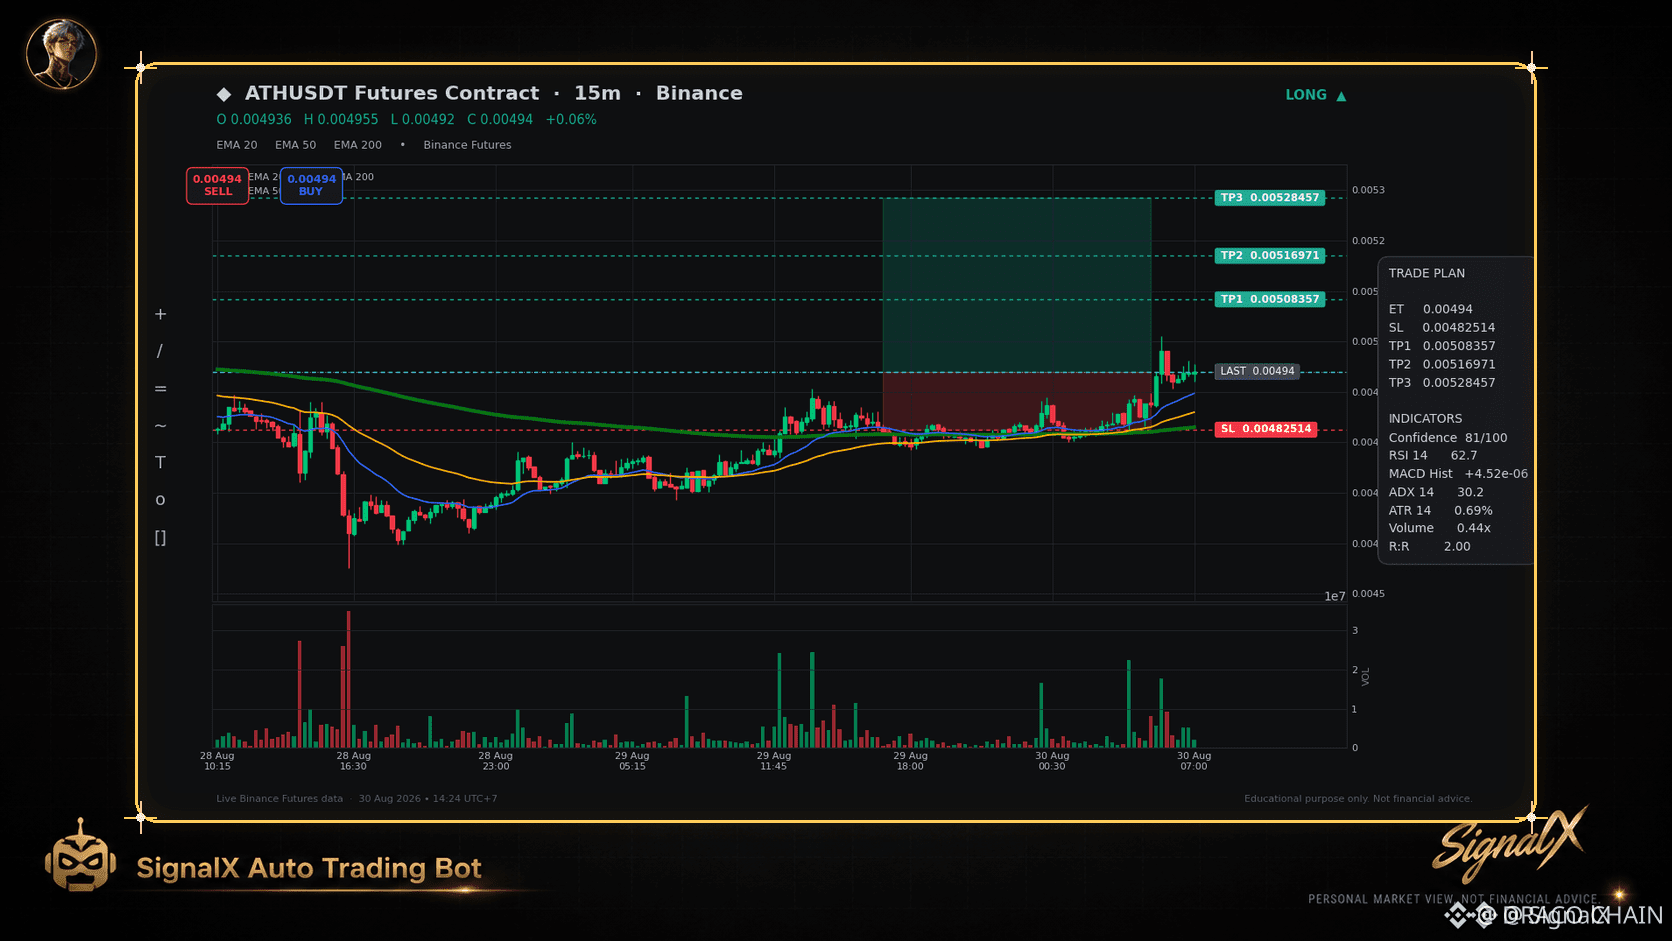The width and height of the screenshot is (1672, 941).
Task: Click the TP1 0.00508357 price label
Action: (x=1270, y=299)
